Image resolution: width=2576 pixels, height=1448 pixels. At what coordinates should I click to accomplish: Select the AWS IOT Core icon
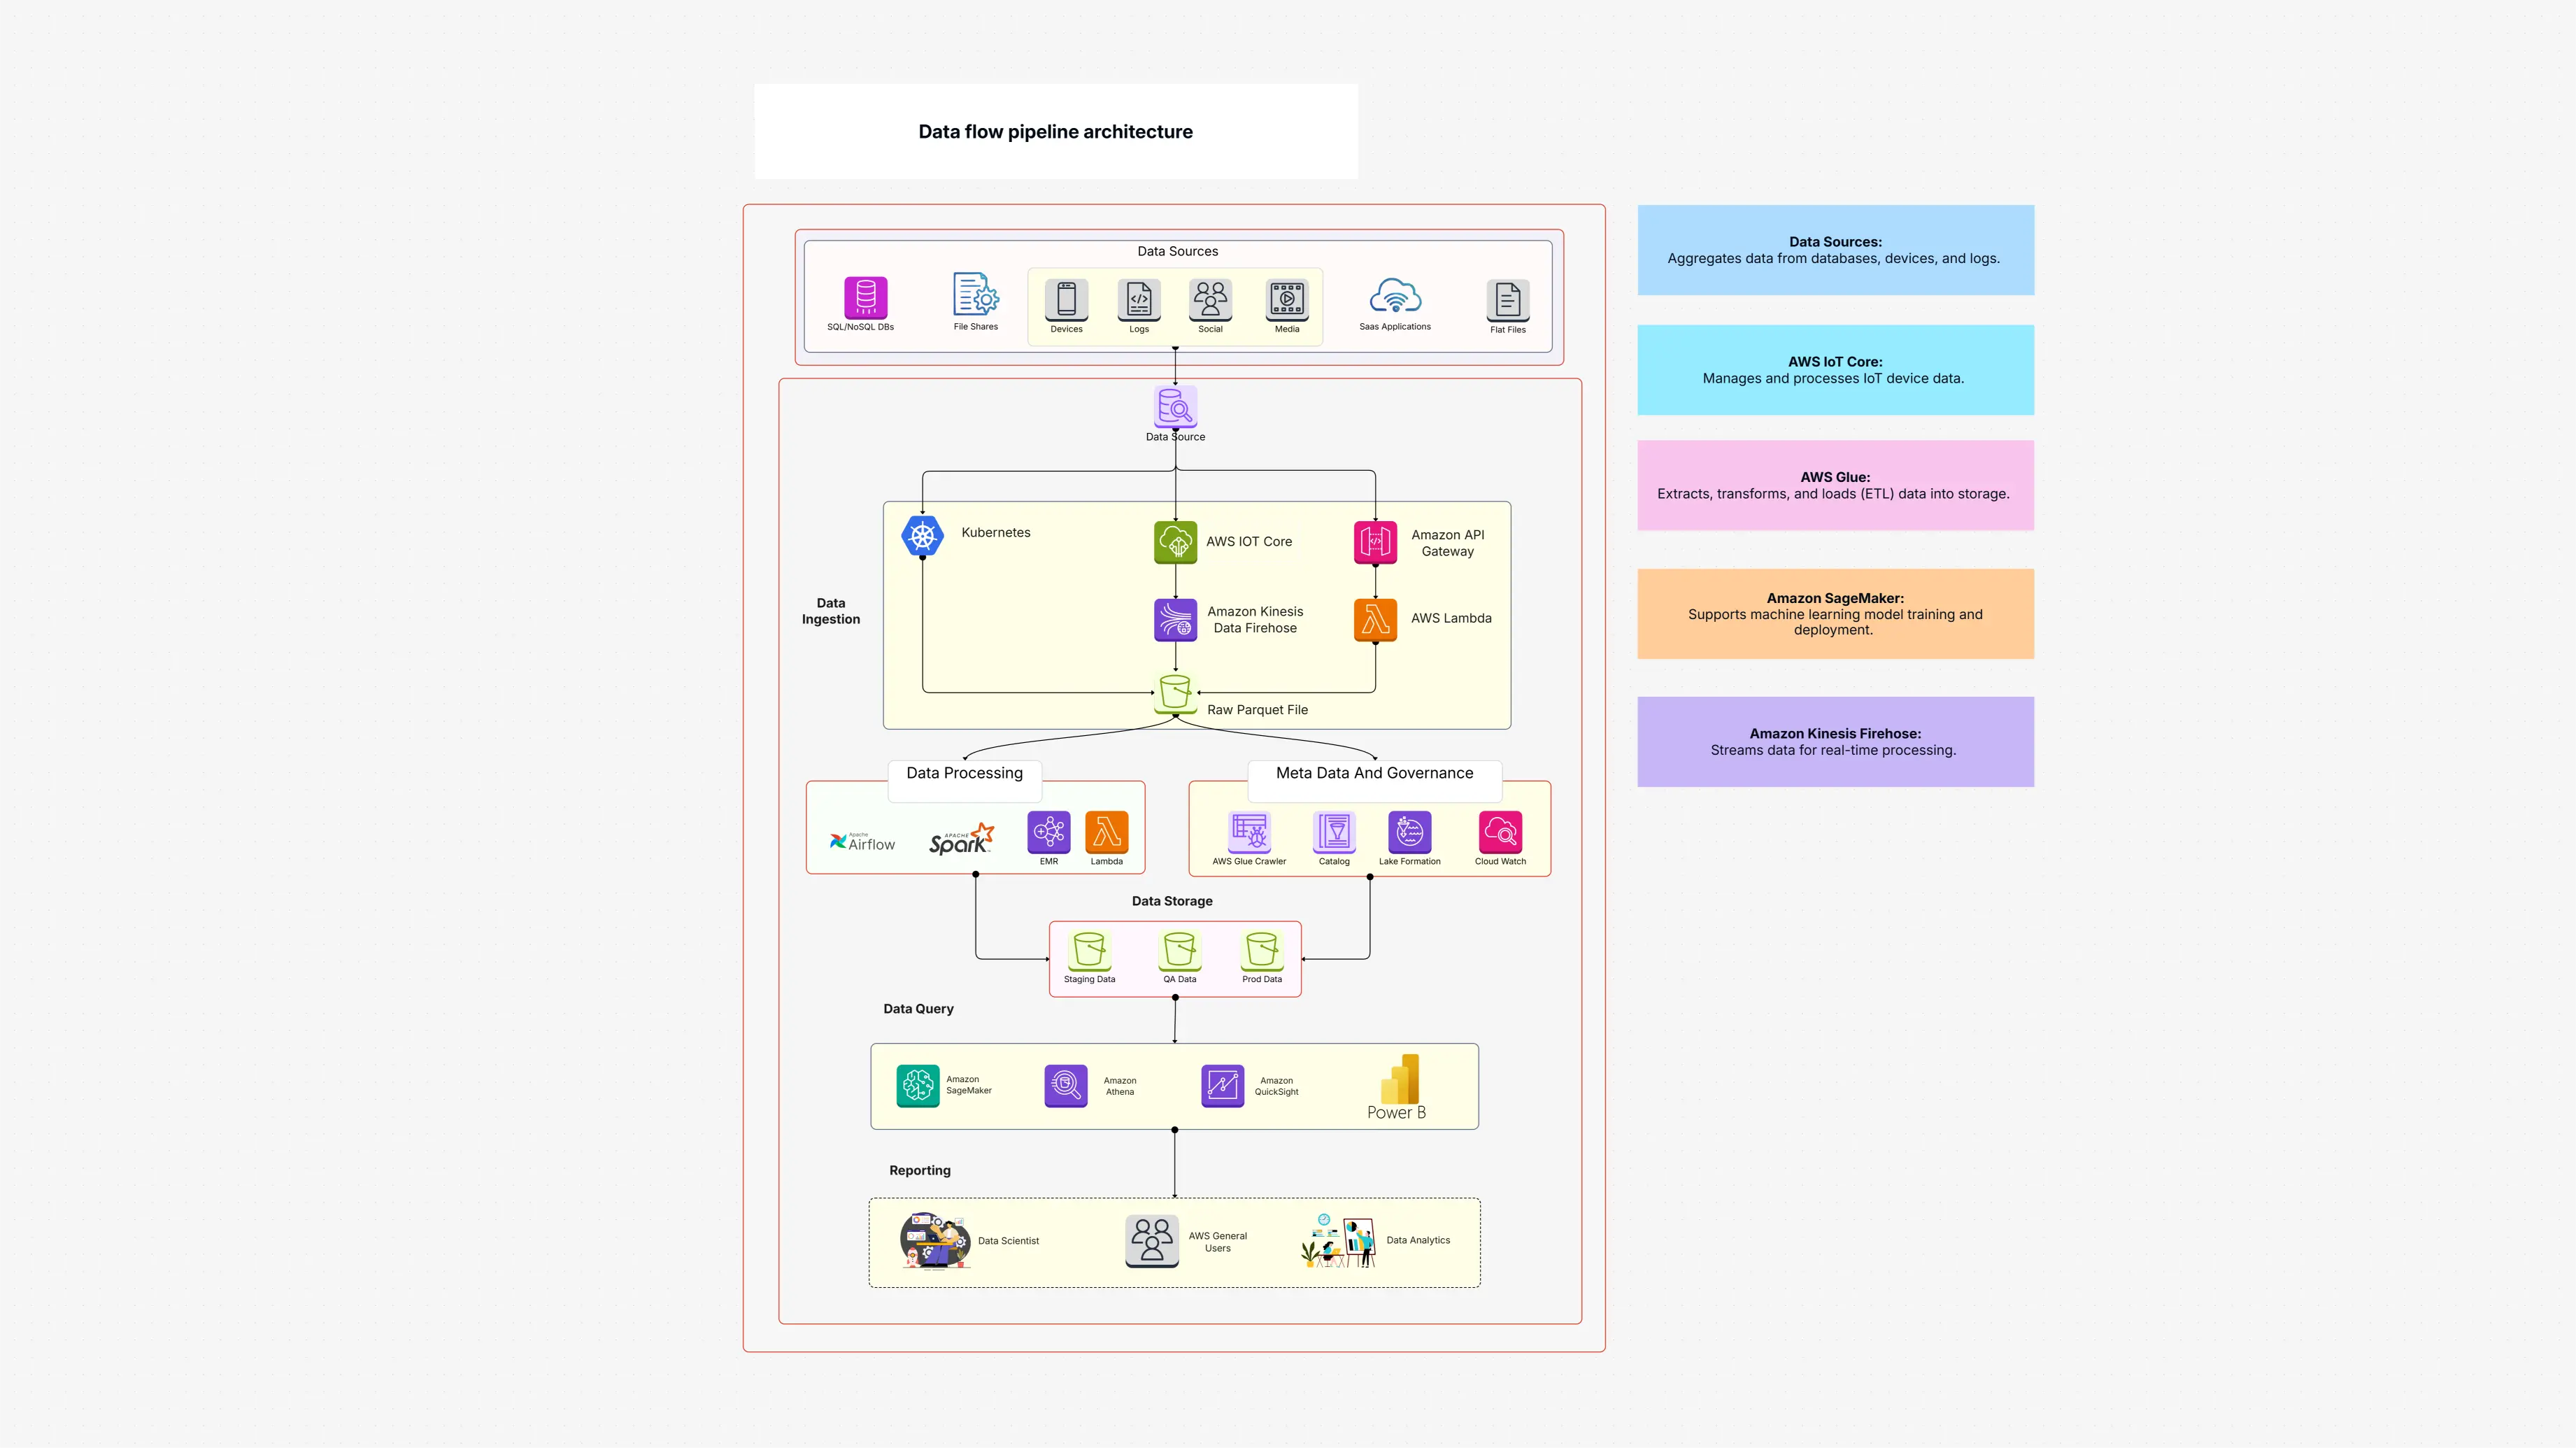point(1175,541)
